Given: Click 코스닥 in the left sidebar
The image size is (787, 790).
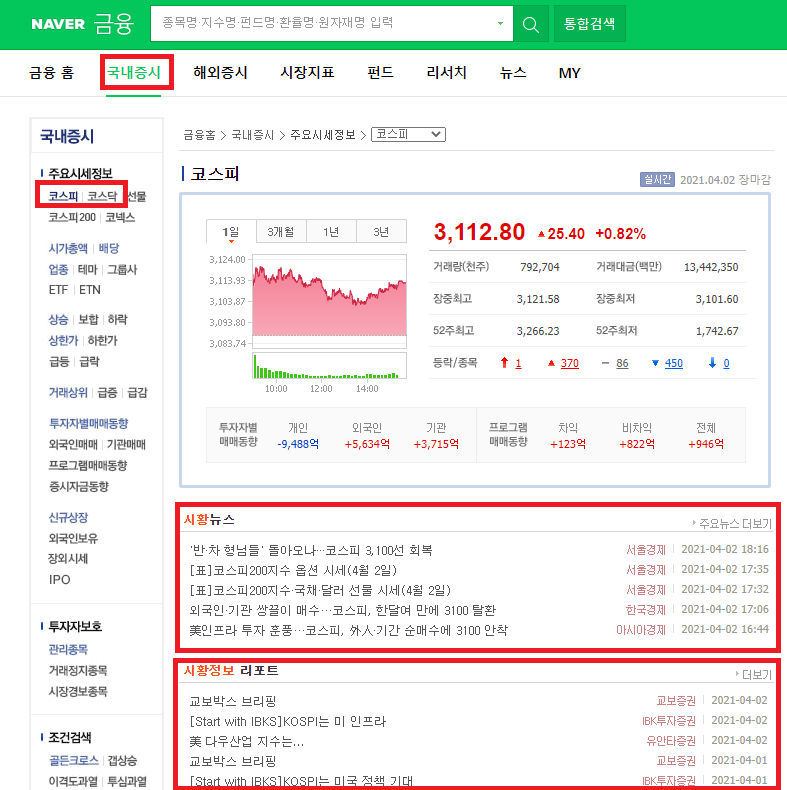Looking at the screenshot, I should [x=102, y=196].
